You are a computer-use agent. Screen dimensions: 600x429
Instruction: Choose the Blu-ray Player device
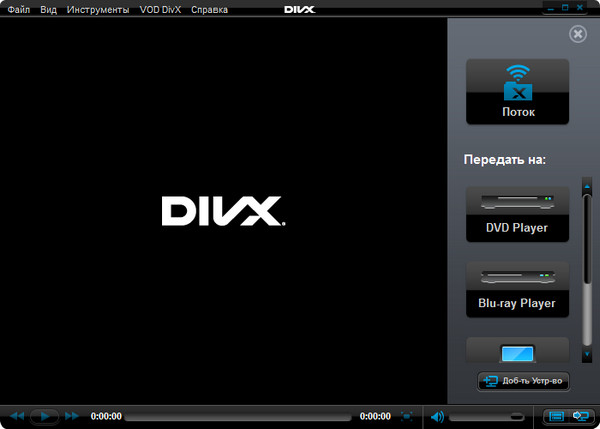point(517,289)
